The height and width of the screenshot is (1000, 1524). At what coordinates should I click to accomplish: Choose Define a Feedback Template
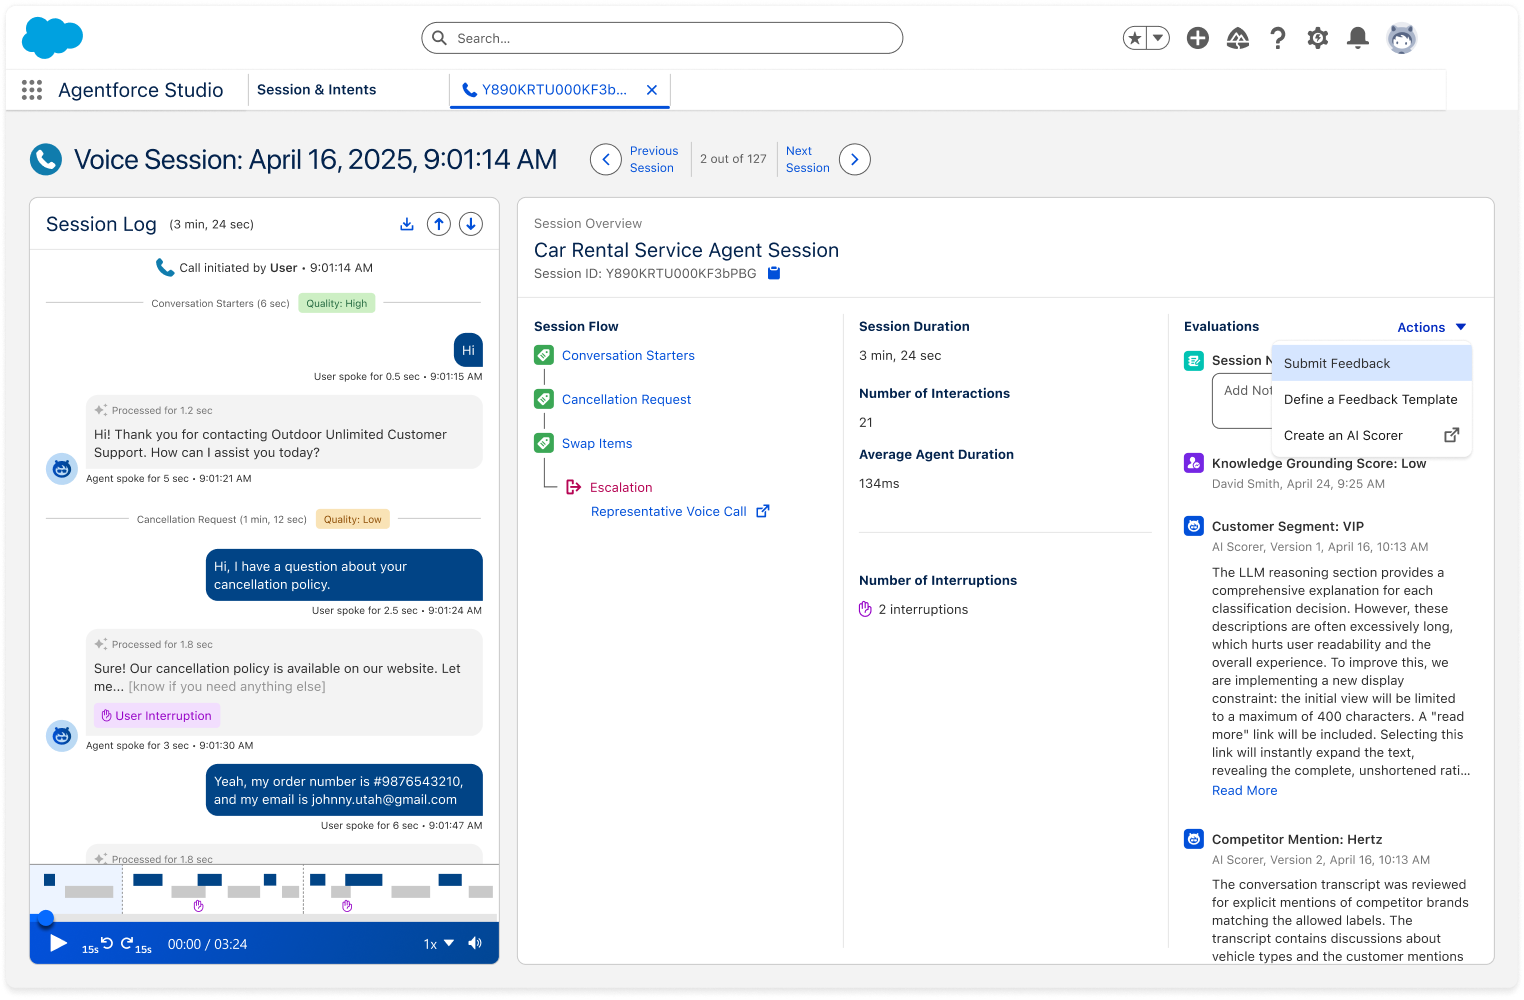[1372, 399]
